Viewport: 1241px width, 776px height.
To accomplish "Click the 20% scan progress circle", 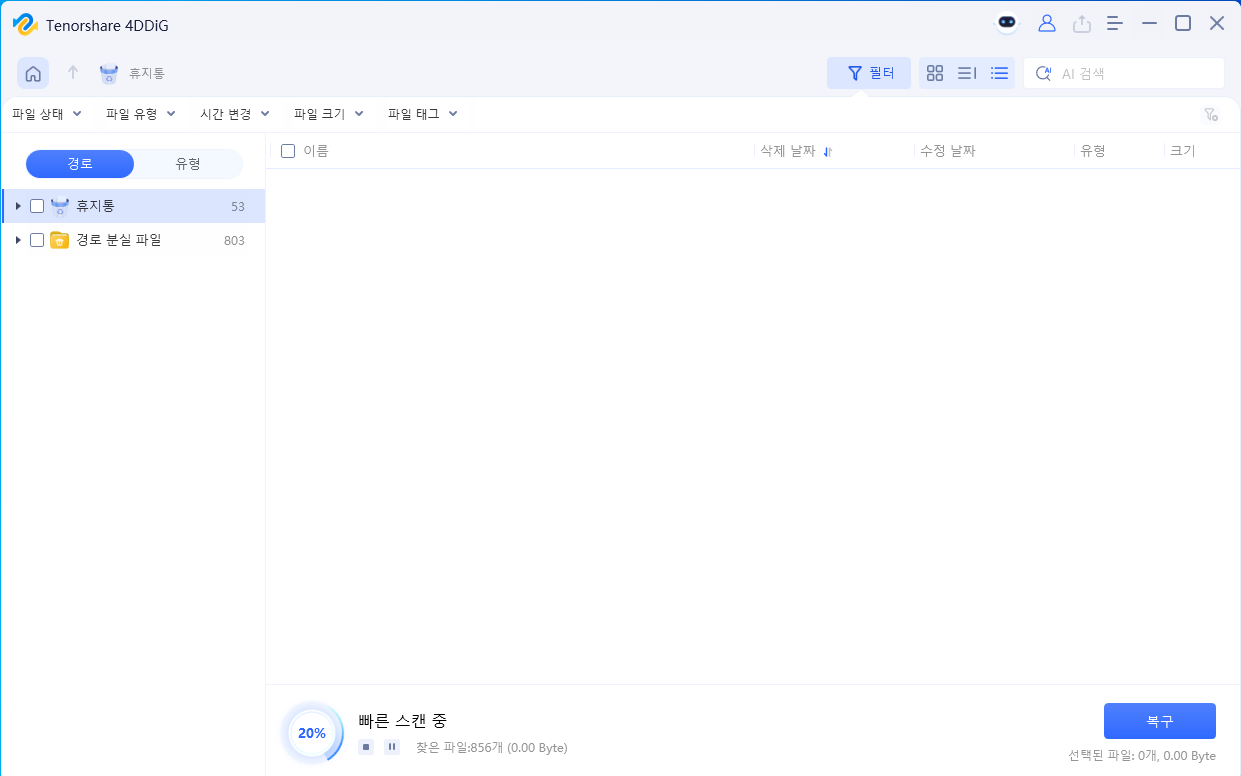I will [312, 733].
